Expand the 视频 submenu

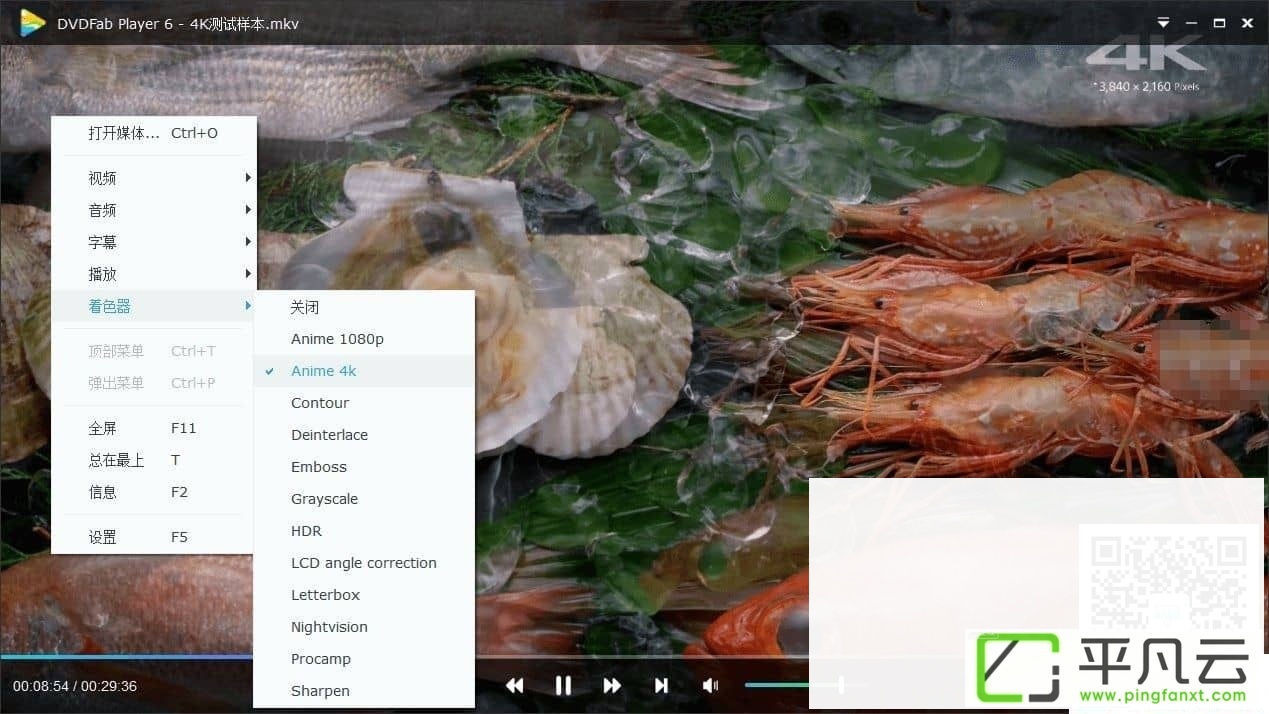click(x=154, y=178)
